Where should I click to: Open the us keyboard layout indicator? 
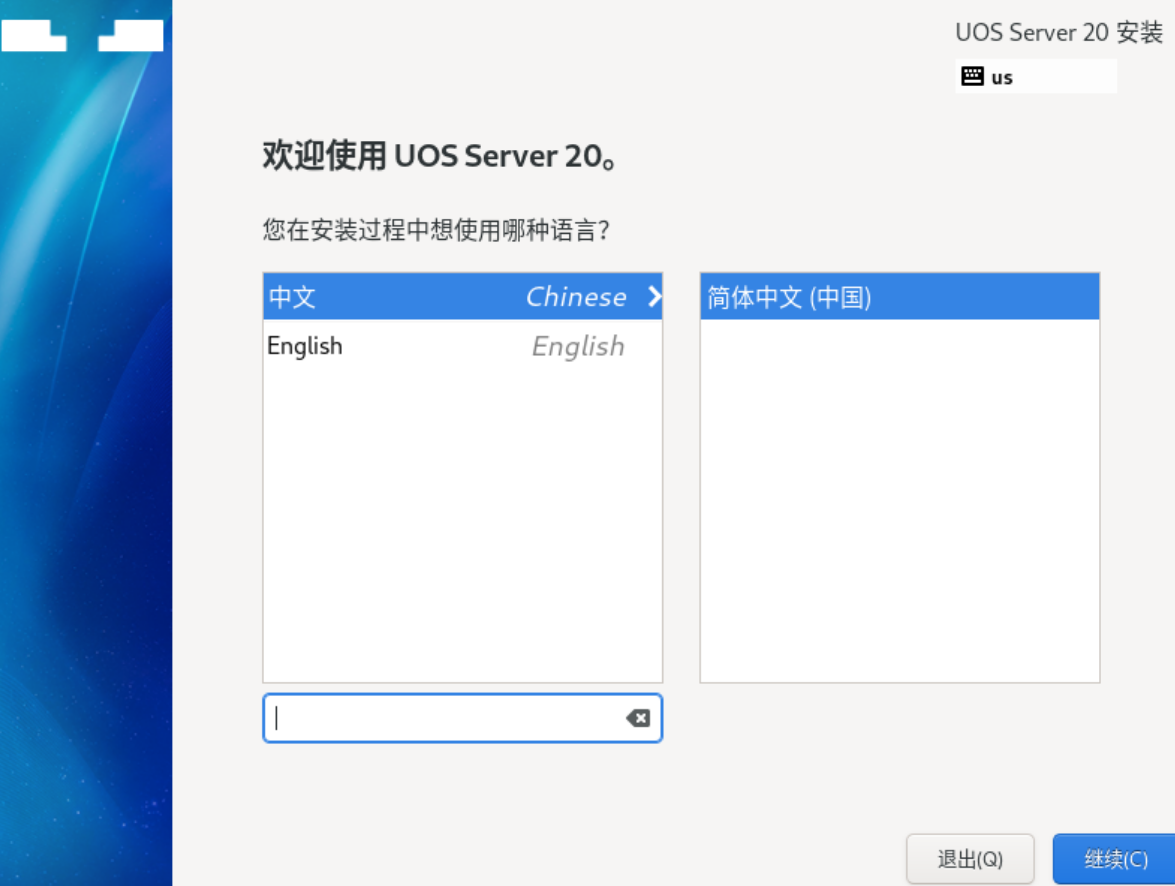point(1036,76)
